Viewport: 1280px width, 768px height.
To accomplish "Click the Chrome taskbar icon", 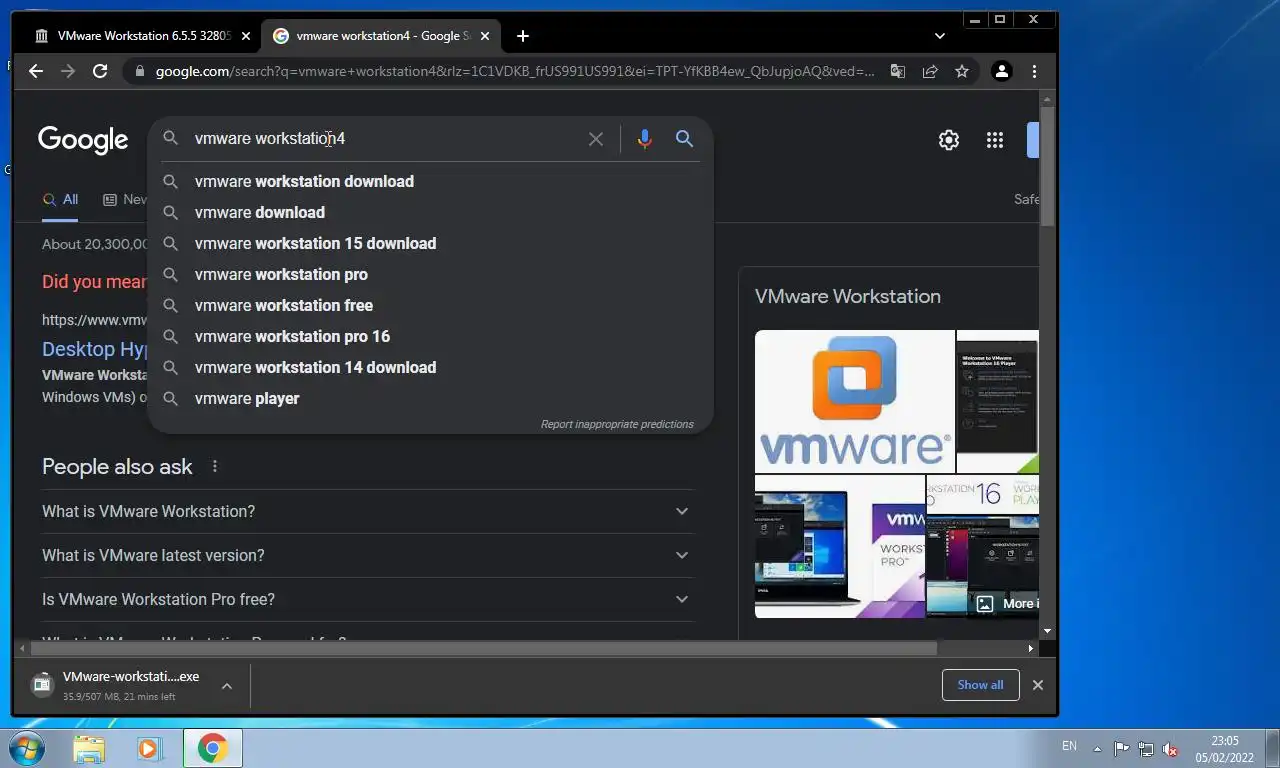I will (x=212, y=748).
